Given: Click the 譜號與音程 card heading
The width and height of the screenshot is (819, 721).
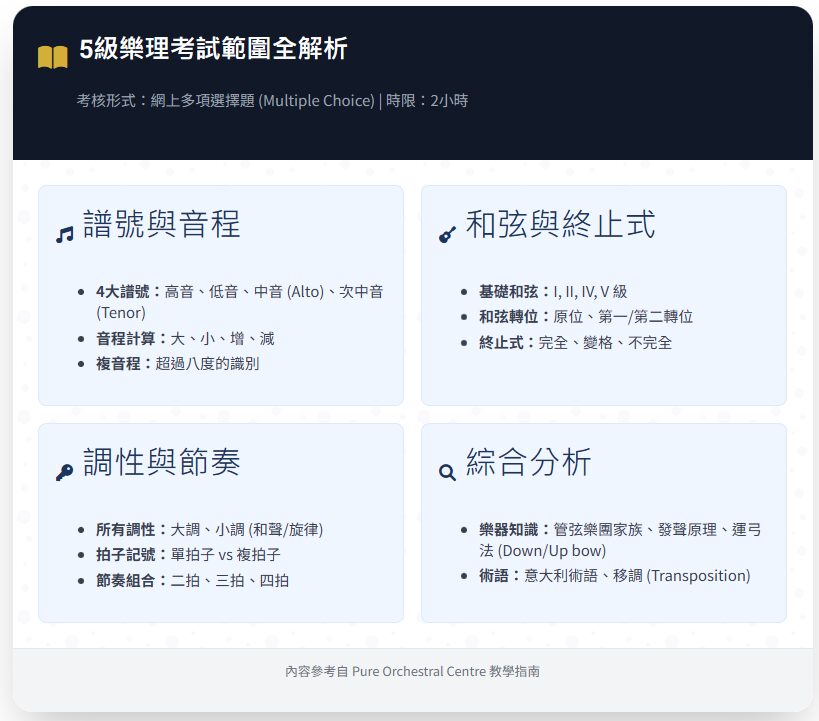Looking at the screenshot, I should click(x=161, y=225).
